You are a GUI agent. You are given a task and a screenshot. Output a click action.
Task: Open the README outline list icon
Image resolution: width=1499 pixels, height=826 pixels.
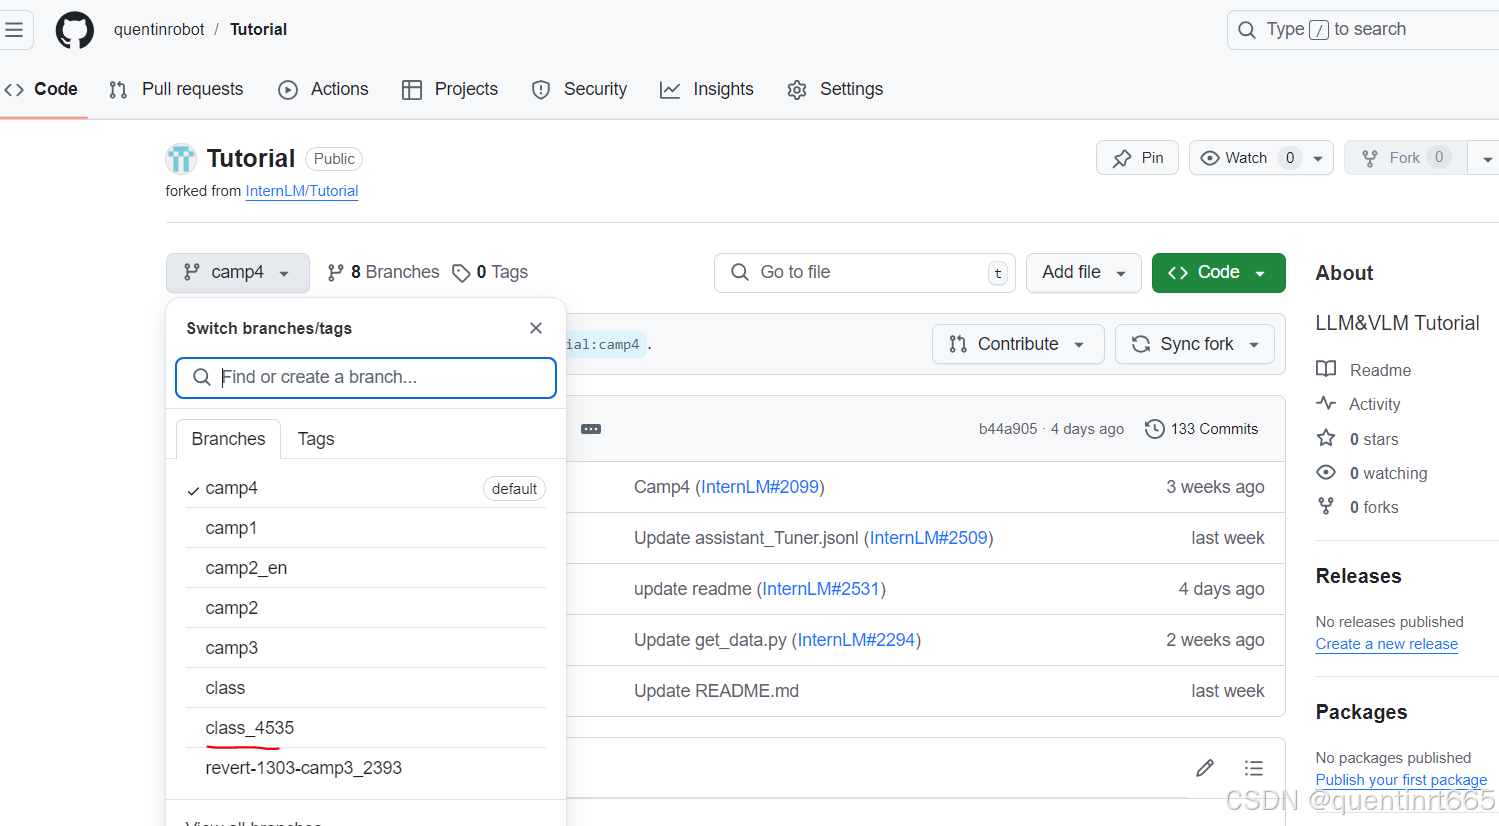[x=1253, y=768]
